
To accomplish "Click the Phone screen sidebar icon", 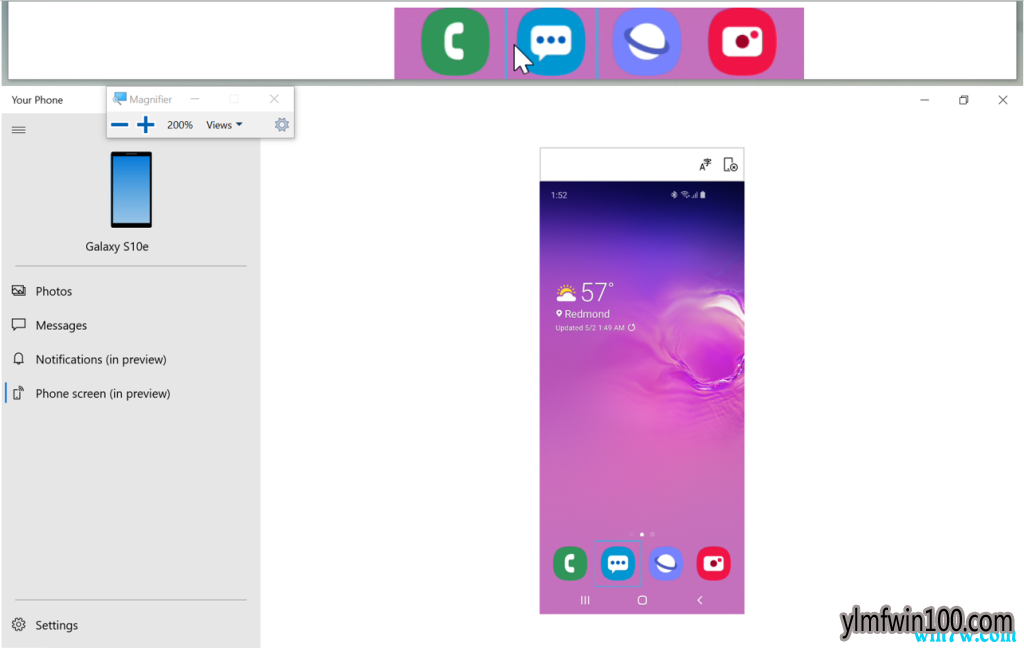I will [x=18, y=393].
